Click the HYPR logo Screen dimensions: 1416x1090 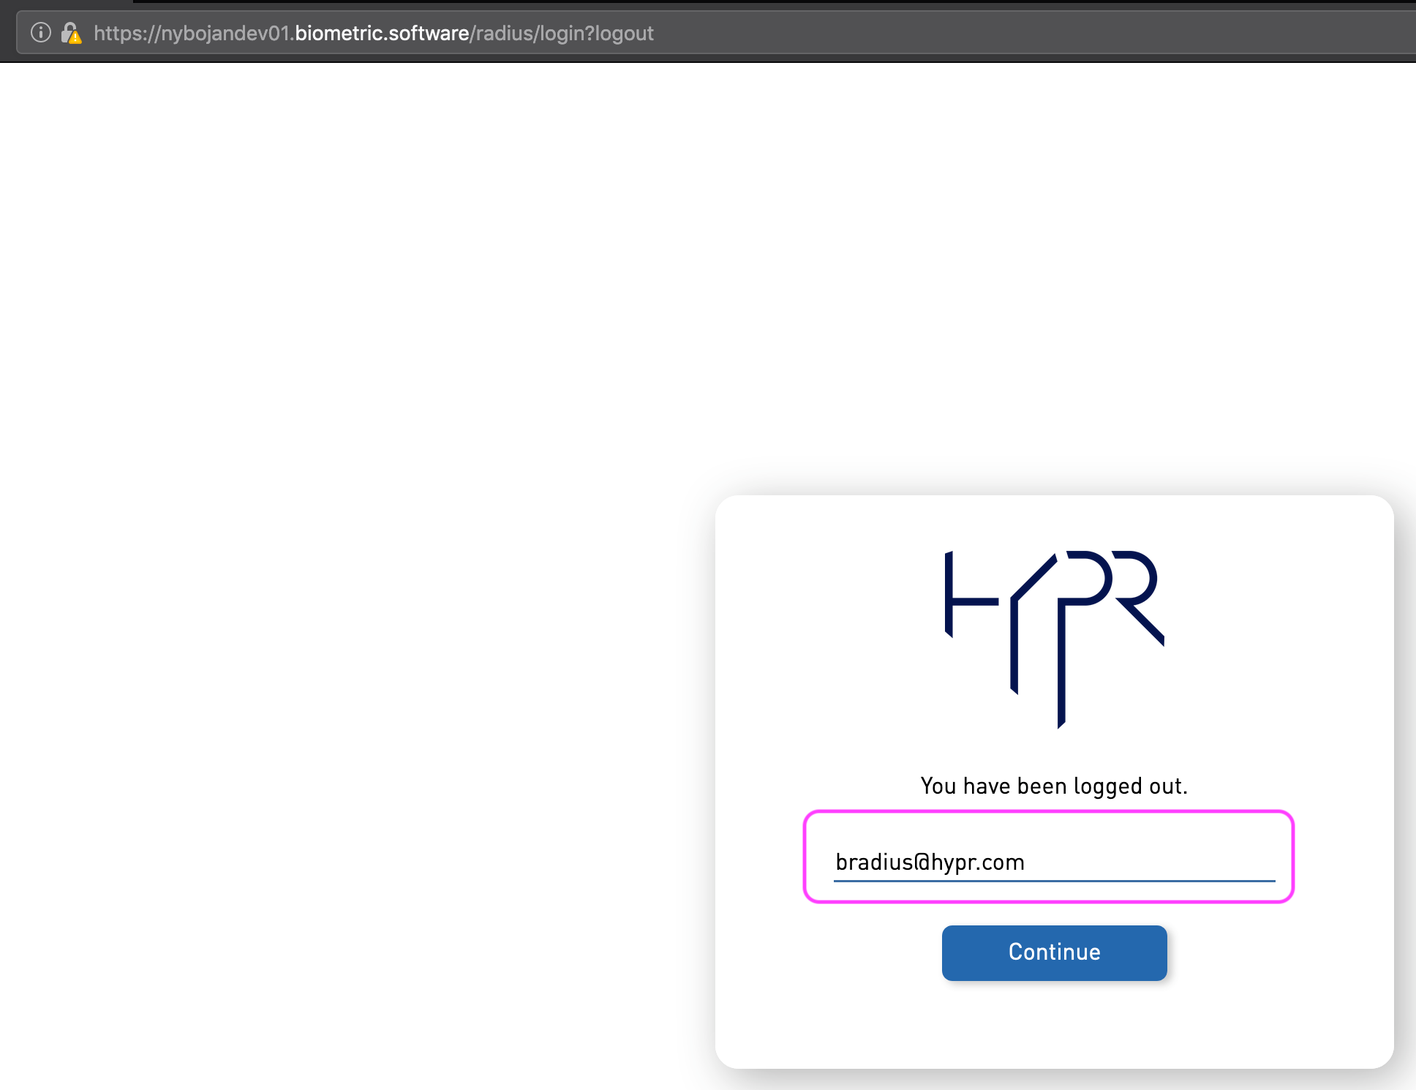[x=1054, y=638]
